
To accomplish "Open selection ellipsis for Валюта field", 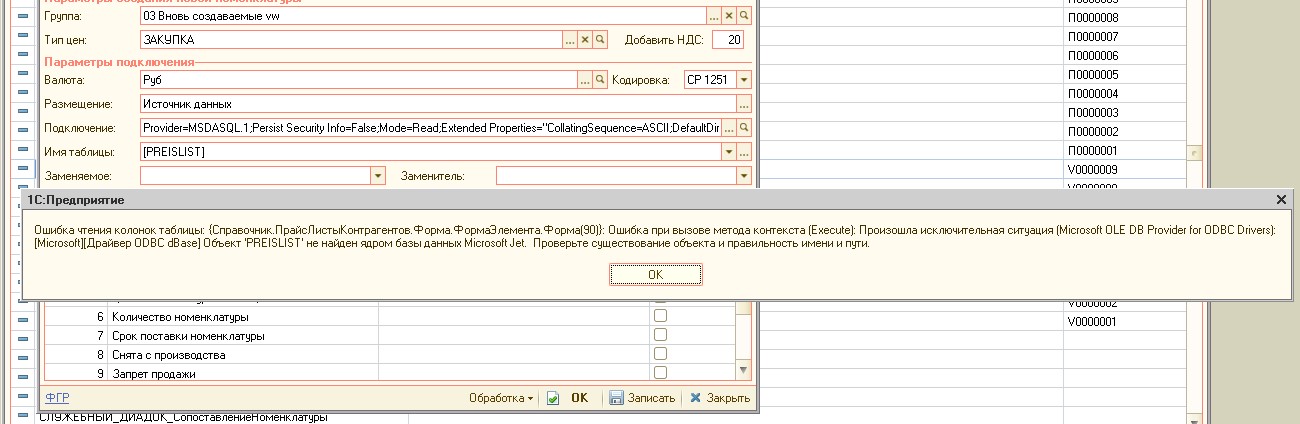I will pyautogui.click(x=585, y=79).
